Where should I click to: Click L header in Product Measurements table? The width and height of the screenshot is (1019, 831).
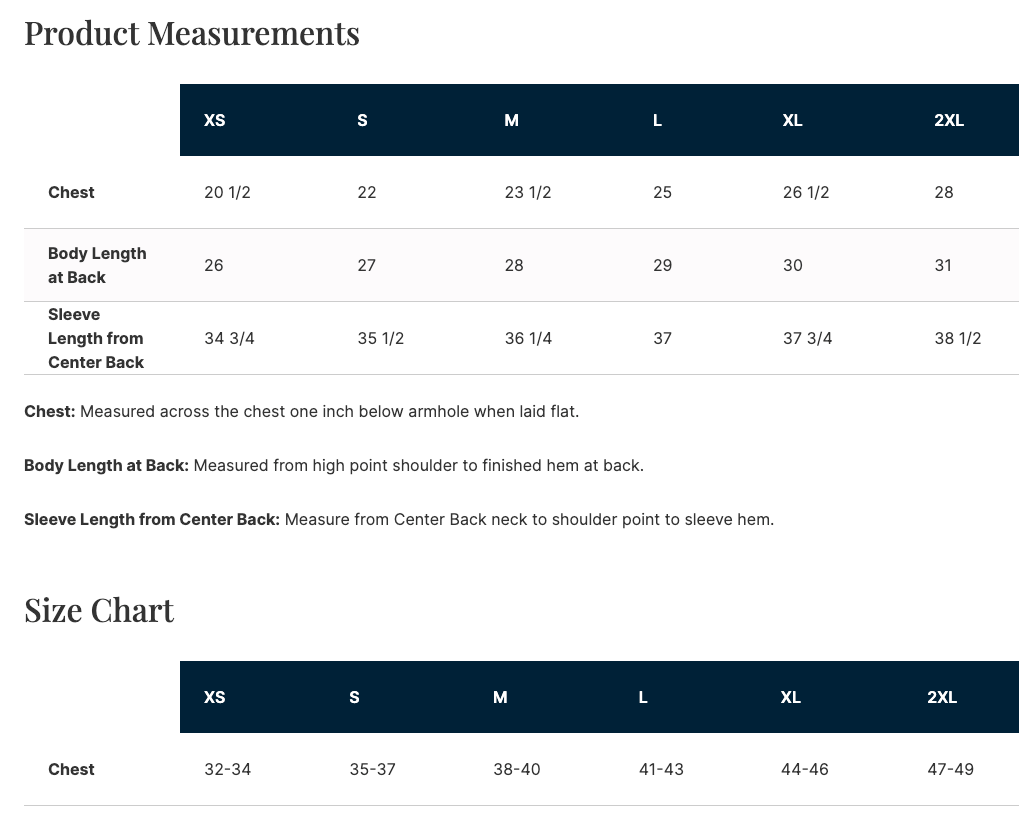(x=657, y=120)
